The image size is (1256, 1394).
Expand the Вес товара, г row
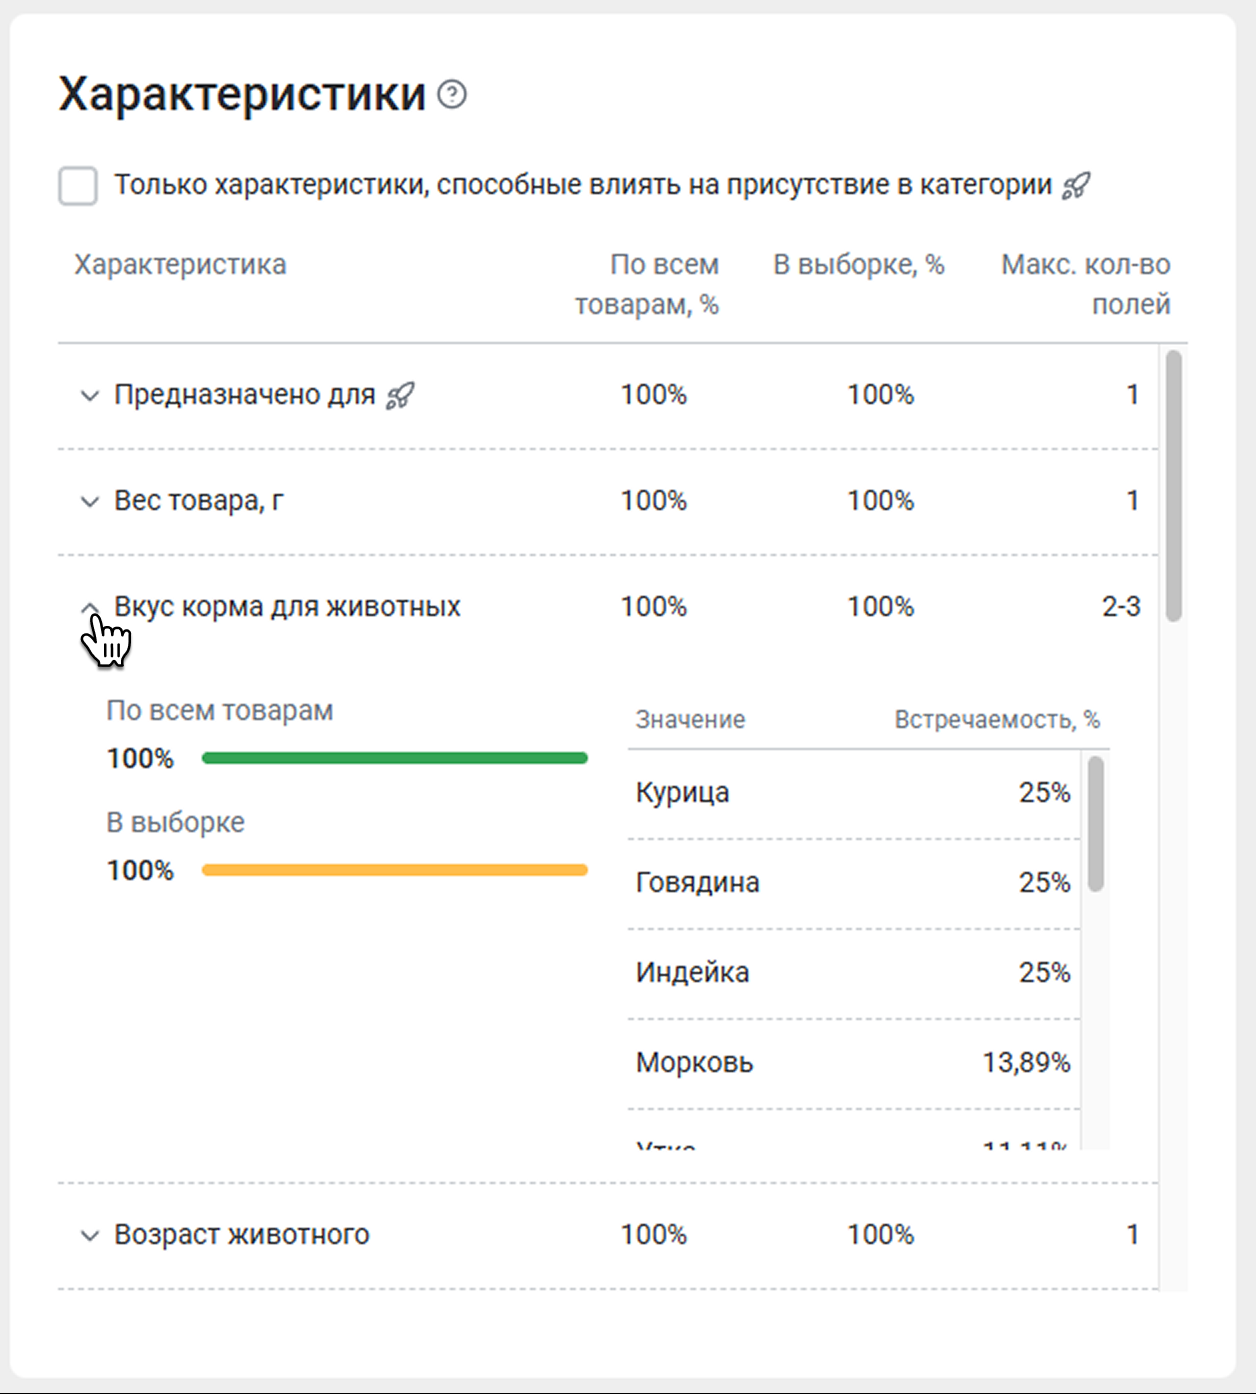(90, 502)
